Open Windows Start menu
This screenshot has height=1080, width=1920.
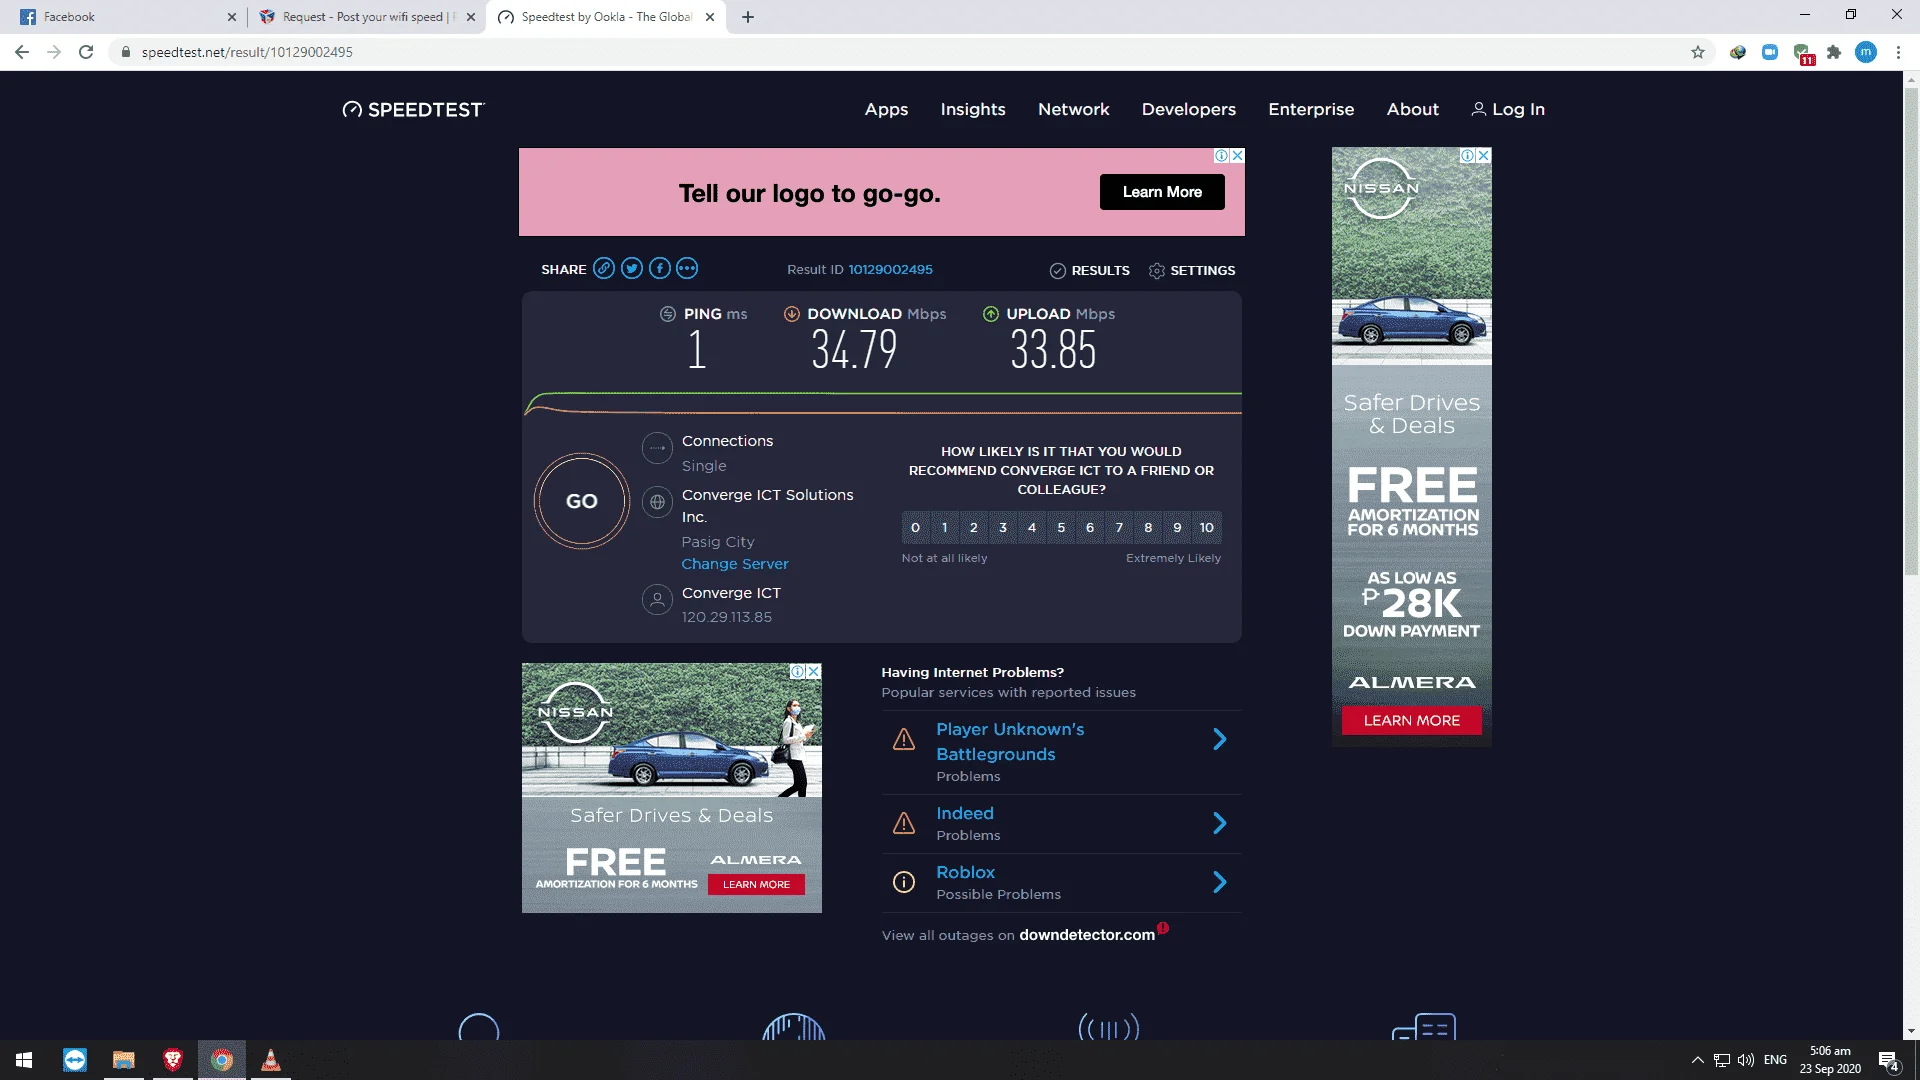[24, 1060]
